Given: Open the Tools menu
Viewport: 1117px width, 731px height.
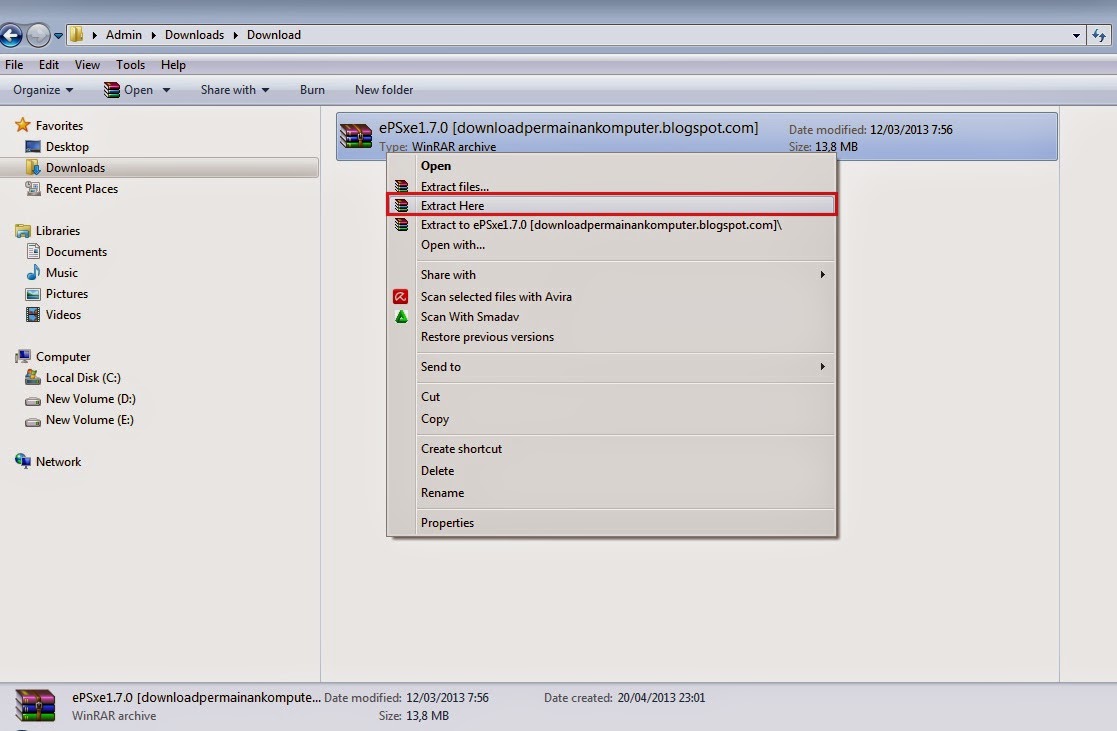Looking at the screenshot, I should coord(130,64).
